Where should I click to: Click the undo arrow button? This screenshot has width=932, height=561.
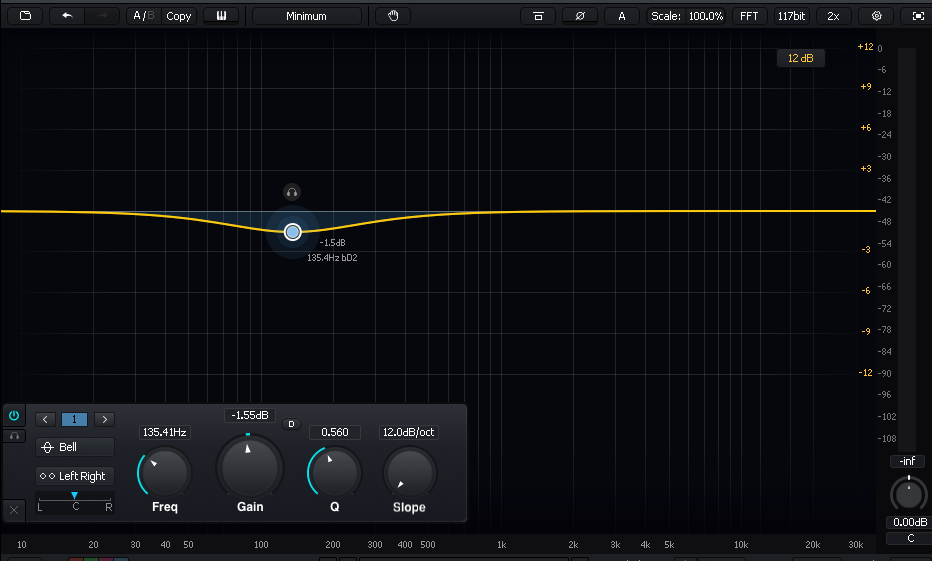[67, 16]
